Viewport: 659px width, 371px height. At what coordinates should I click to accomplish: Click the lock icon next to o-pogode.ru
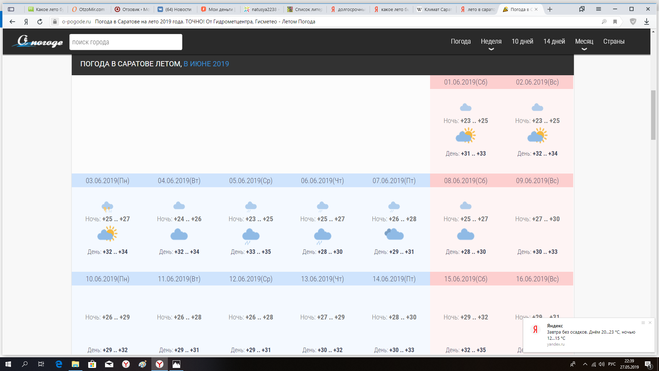[x=55, y=21]
